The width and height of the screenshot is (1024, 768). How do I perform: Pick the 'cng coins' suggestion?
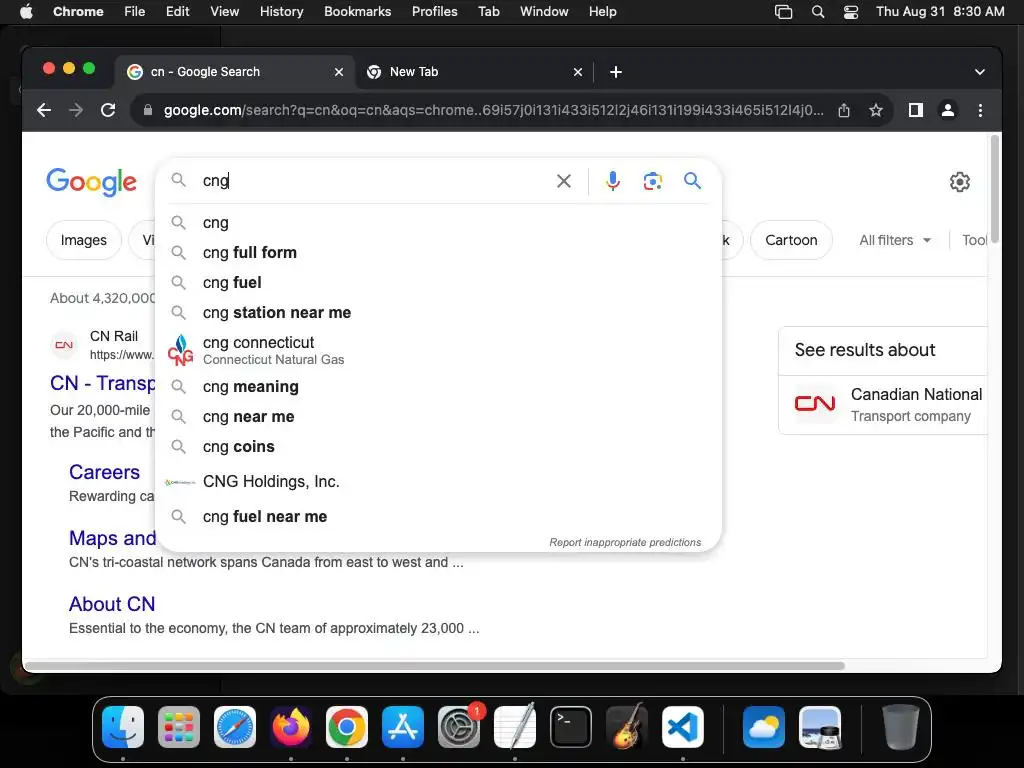tap(439, 447)
